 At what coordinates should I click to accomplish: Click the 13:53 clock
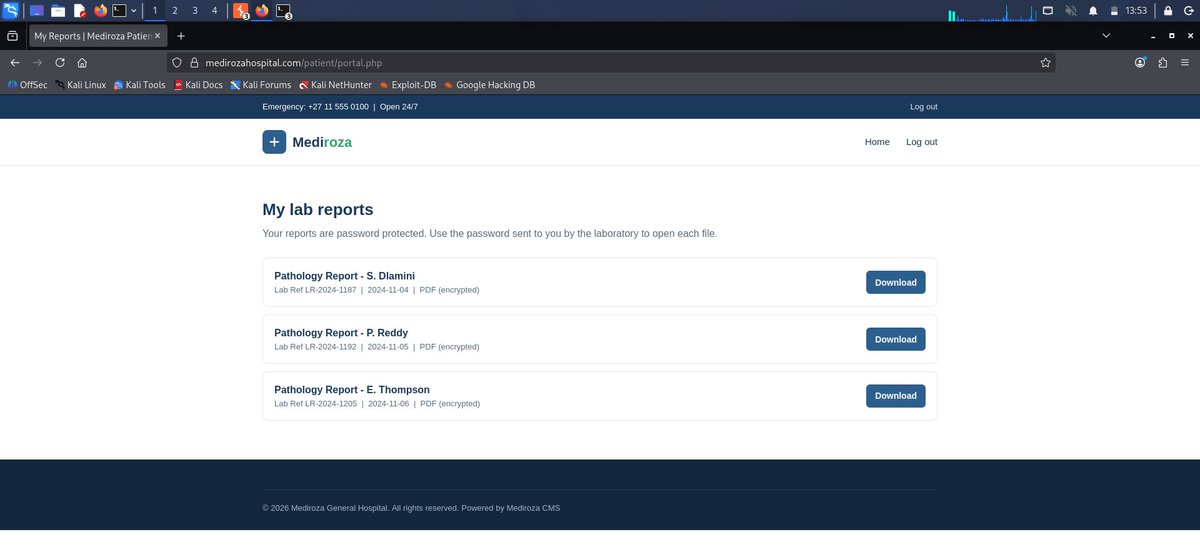click(x=1136, y=10)
